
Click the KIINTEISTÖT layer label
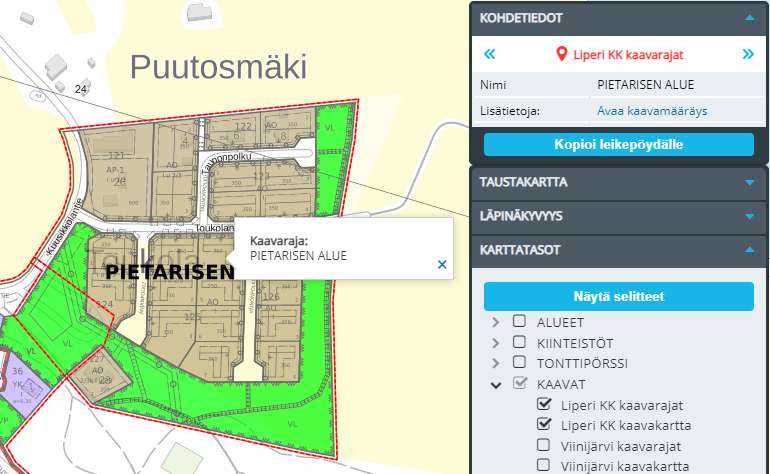tap(575, 343)
